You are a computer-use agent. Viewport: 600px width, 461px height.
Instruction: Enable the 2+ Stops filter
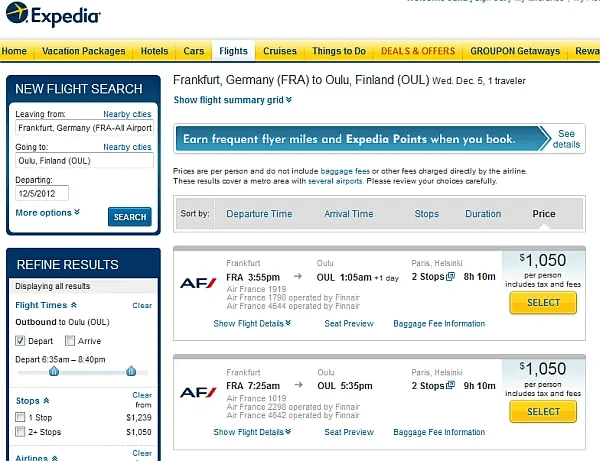(20, 432)
